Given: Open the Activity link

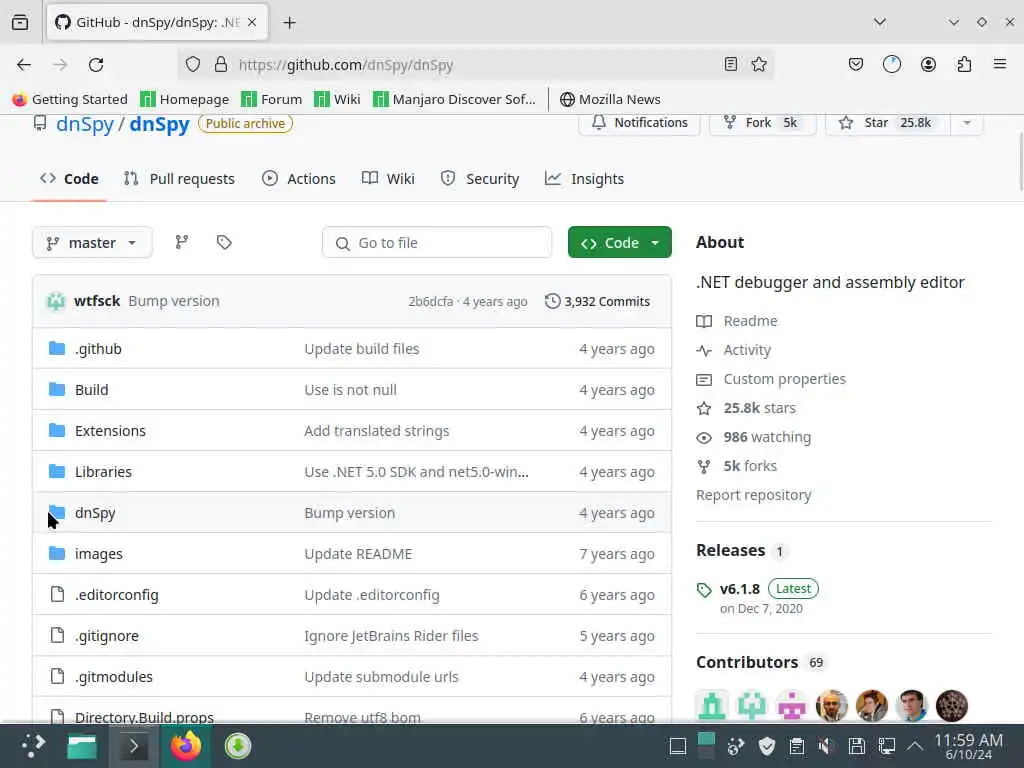Looking at the screenshot, I should click(x=747, y=350).
